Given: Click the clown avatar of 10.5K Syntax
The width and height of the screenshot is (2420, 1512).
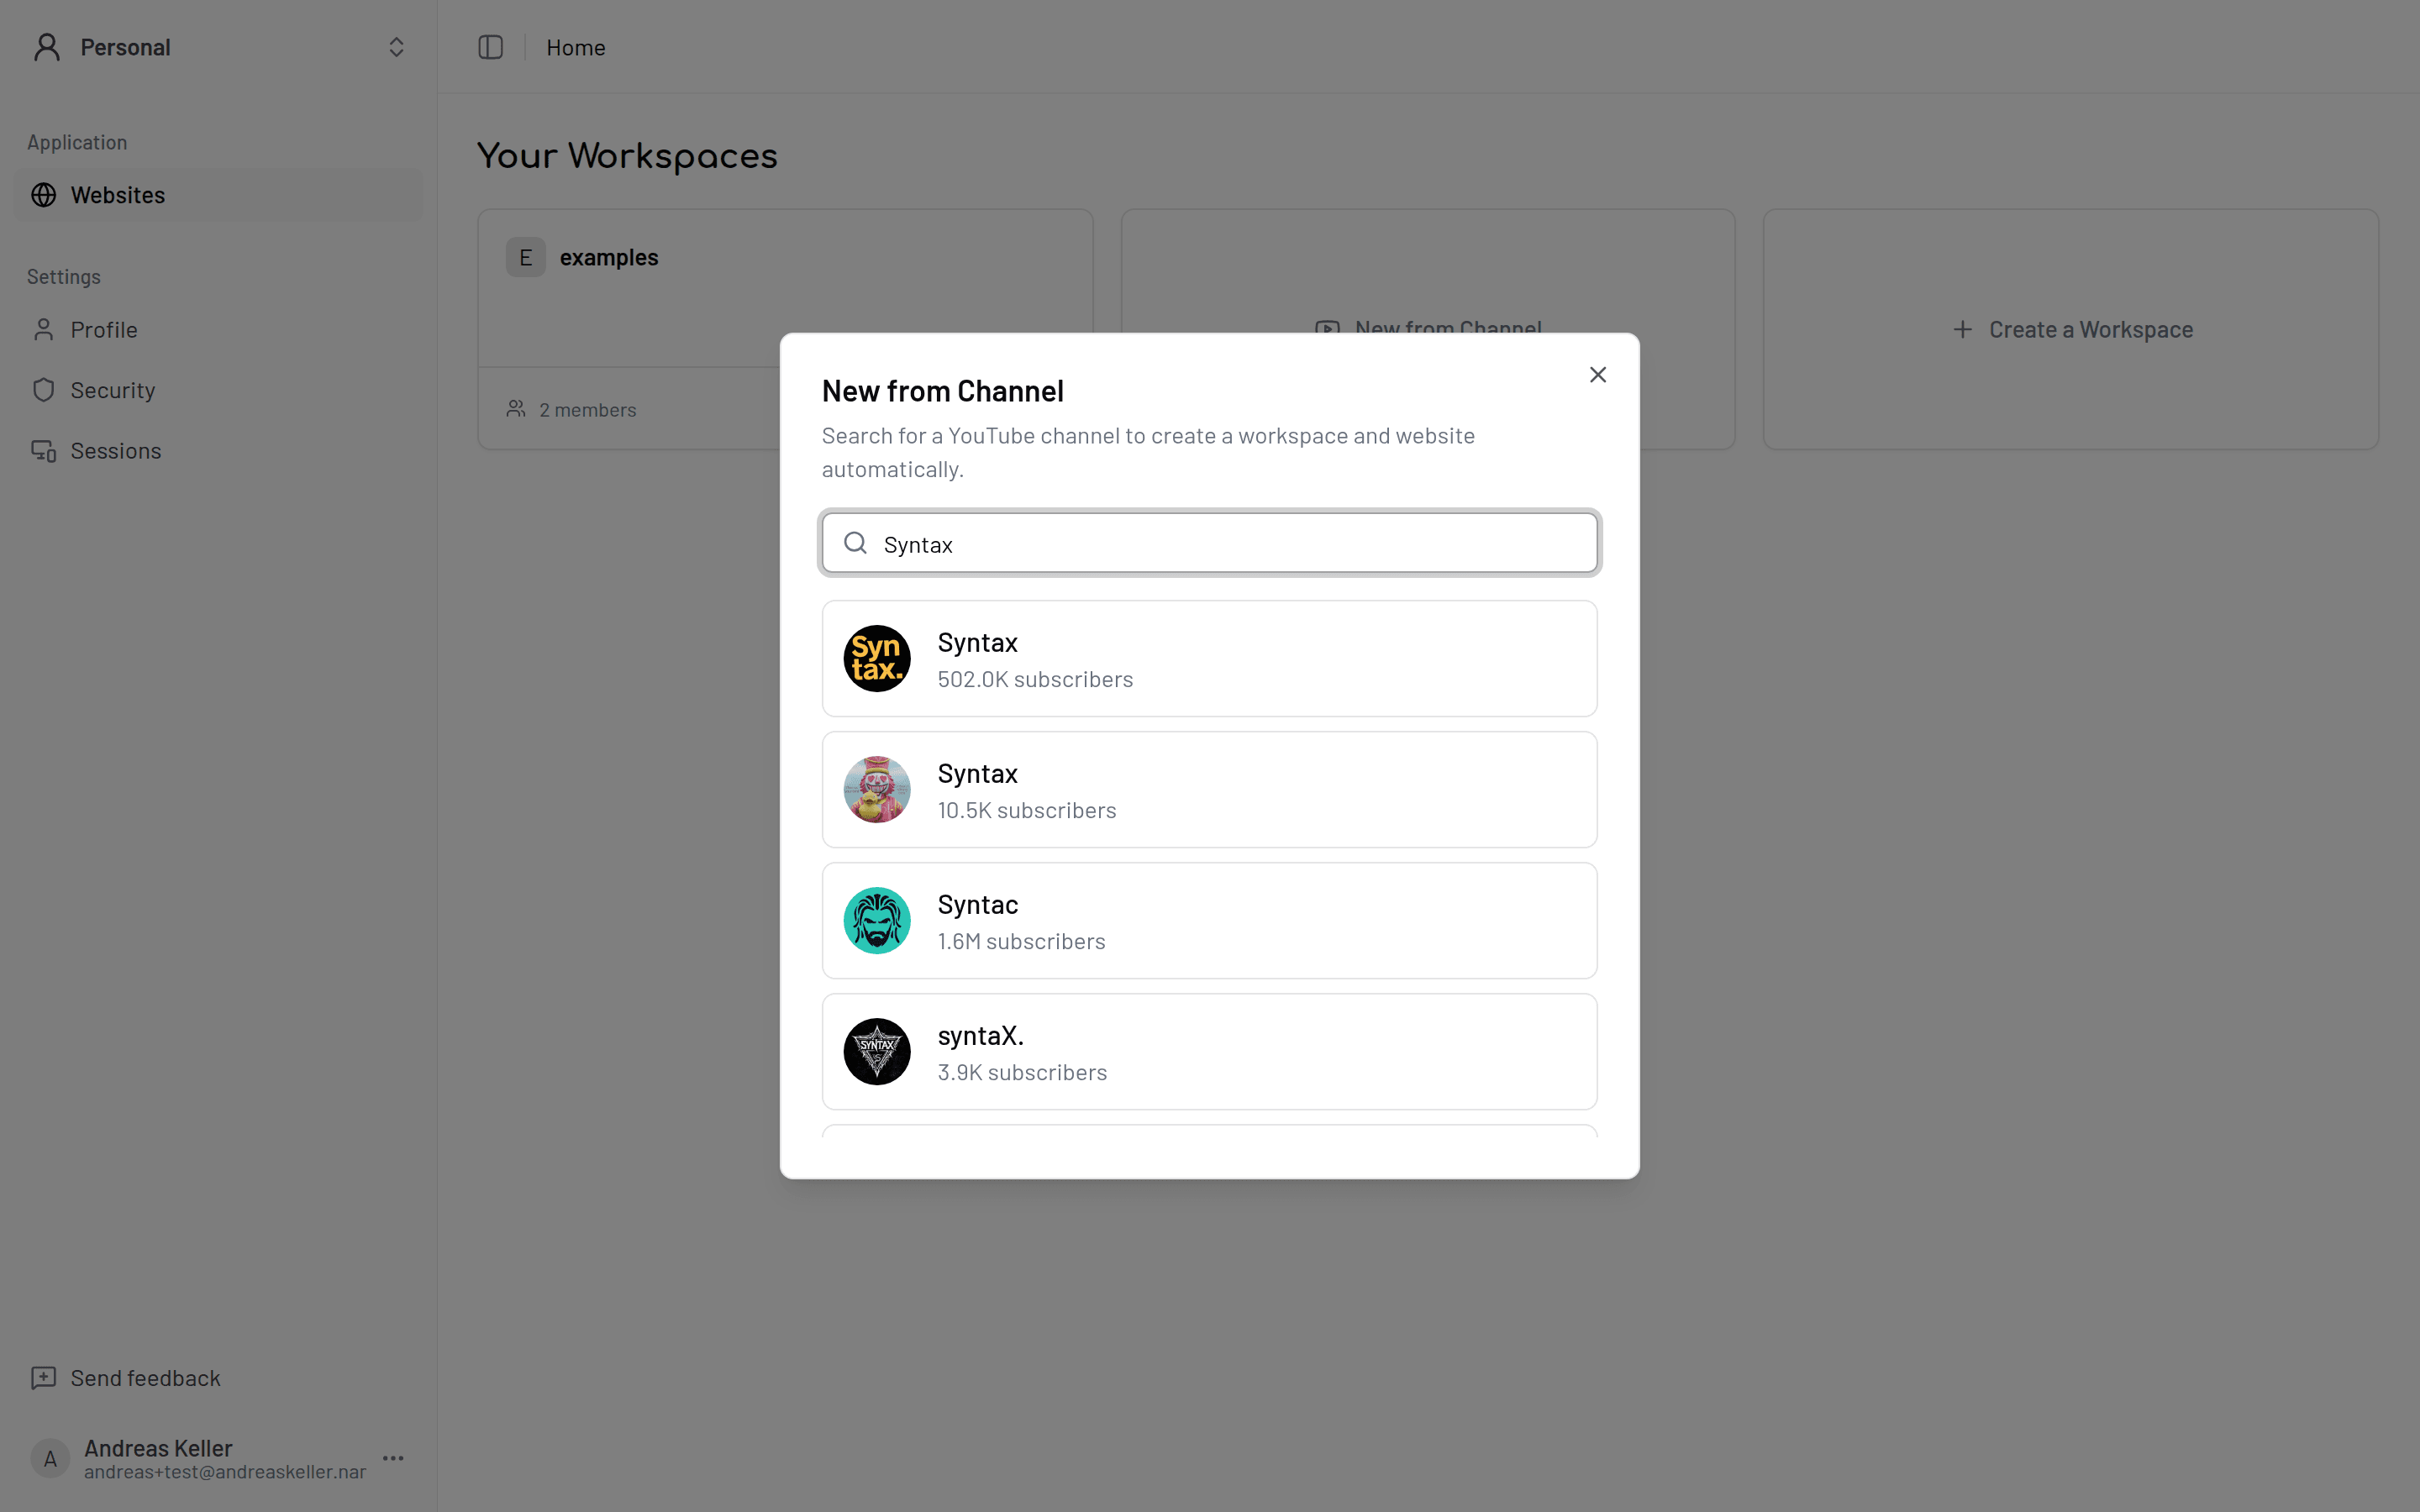Looking at the screenshot, I should pos(877,790).
